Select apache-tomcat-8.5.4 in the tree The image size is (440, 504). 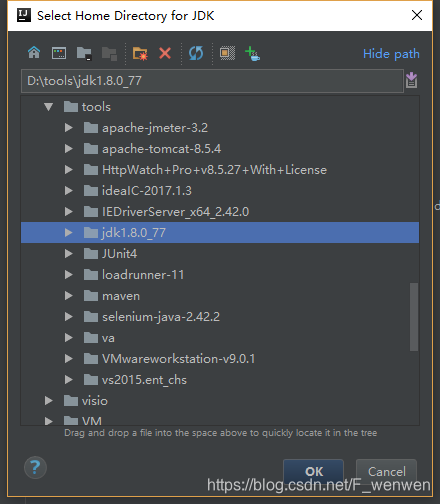click(x=161, y=149)
